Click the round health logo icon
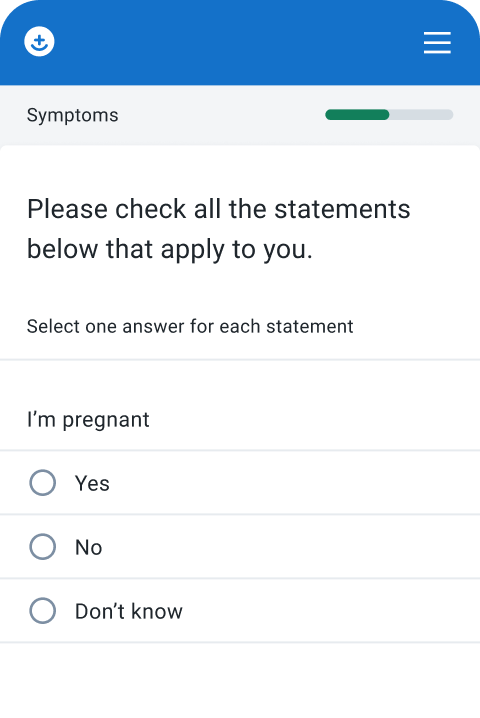The image size is (480, 718). (x=39, y=42)
